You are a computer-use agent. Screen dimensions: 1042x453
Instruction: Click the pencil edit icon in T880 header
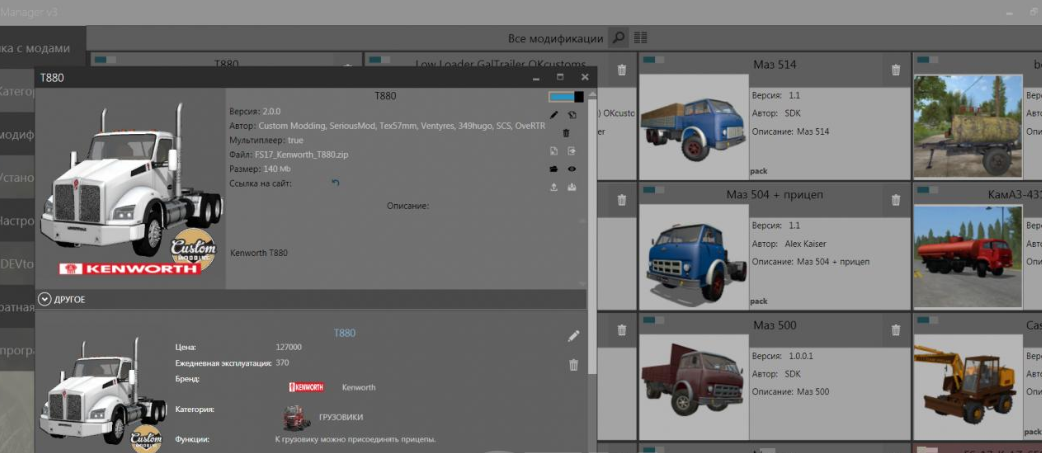coord(555,115)
